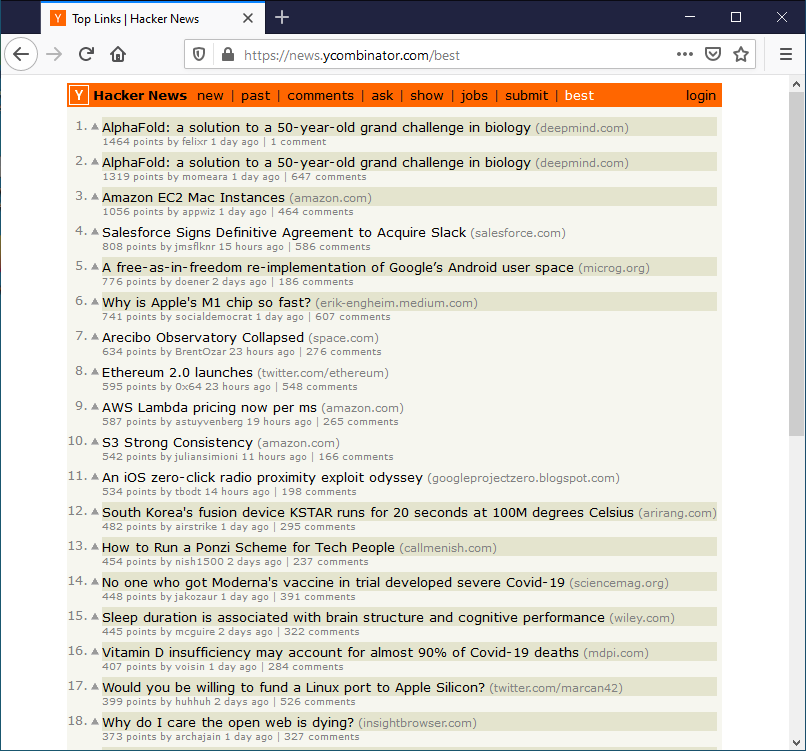Click the scrollbar down arrow
Screen dimensions: 806x751
coord(796,743)
